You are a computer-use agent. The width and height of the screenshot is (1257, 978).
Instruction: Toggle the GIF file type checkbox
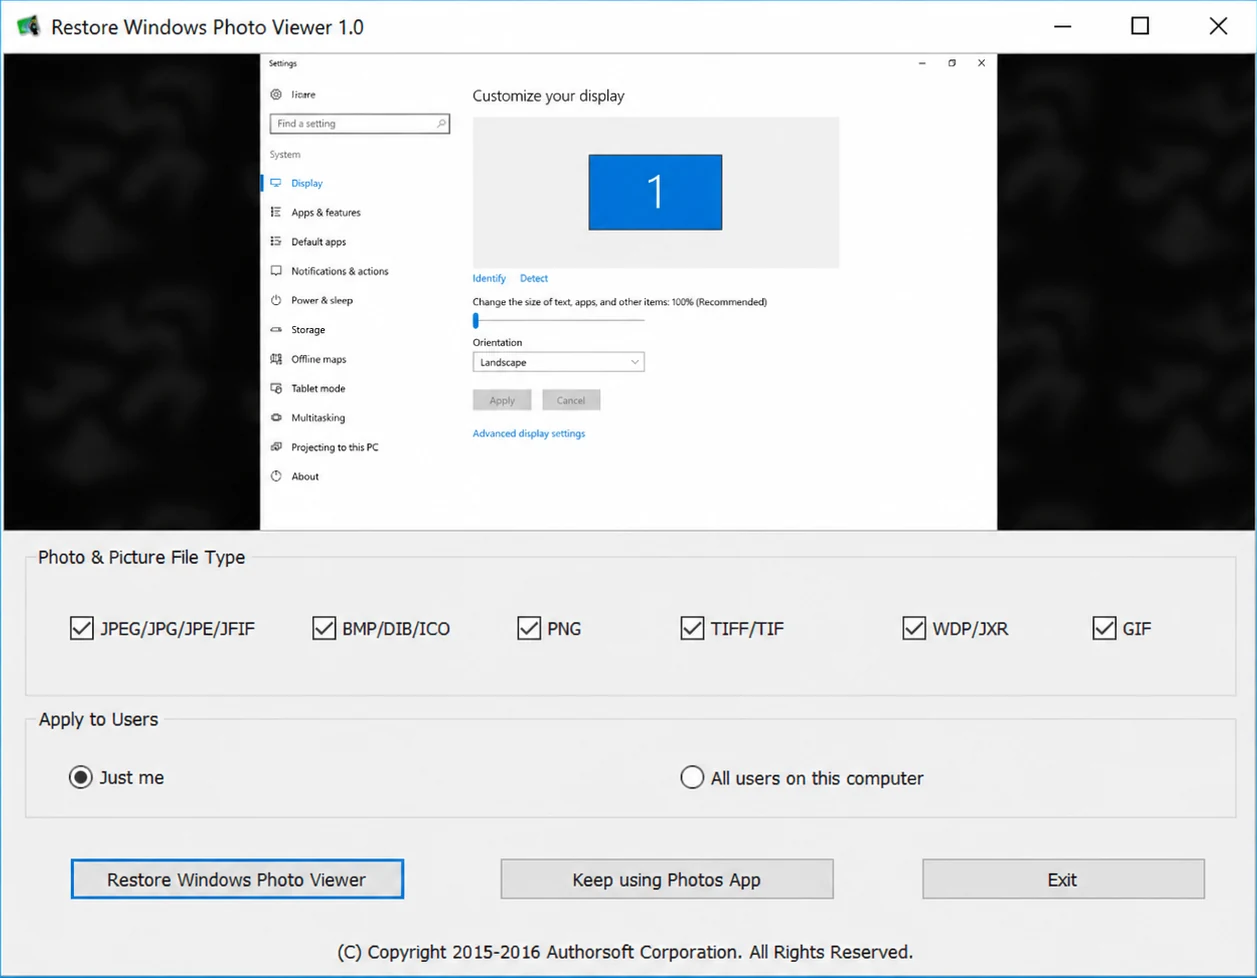tap(1104, 628)
